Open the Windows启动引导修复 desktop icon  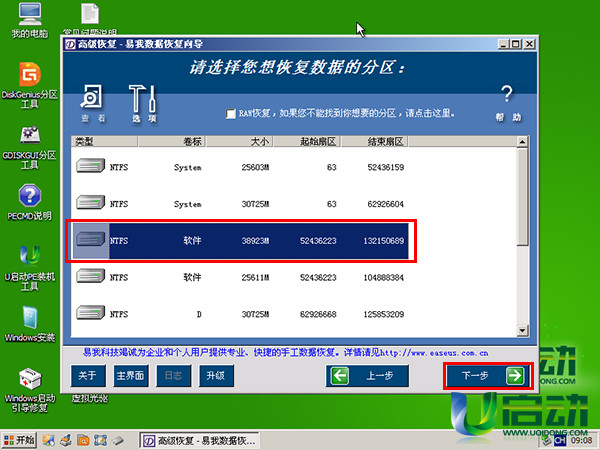click(x=30, y=386)
